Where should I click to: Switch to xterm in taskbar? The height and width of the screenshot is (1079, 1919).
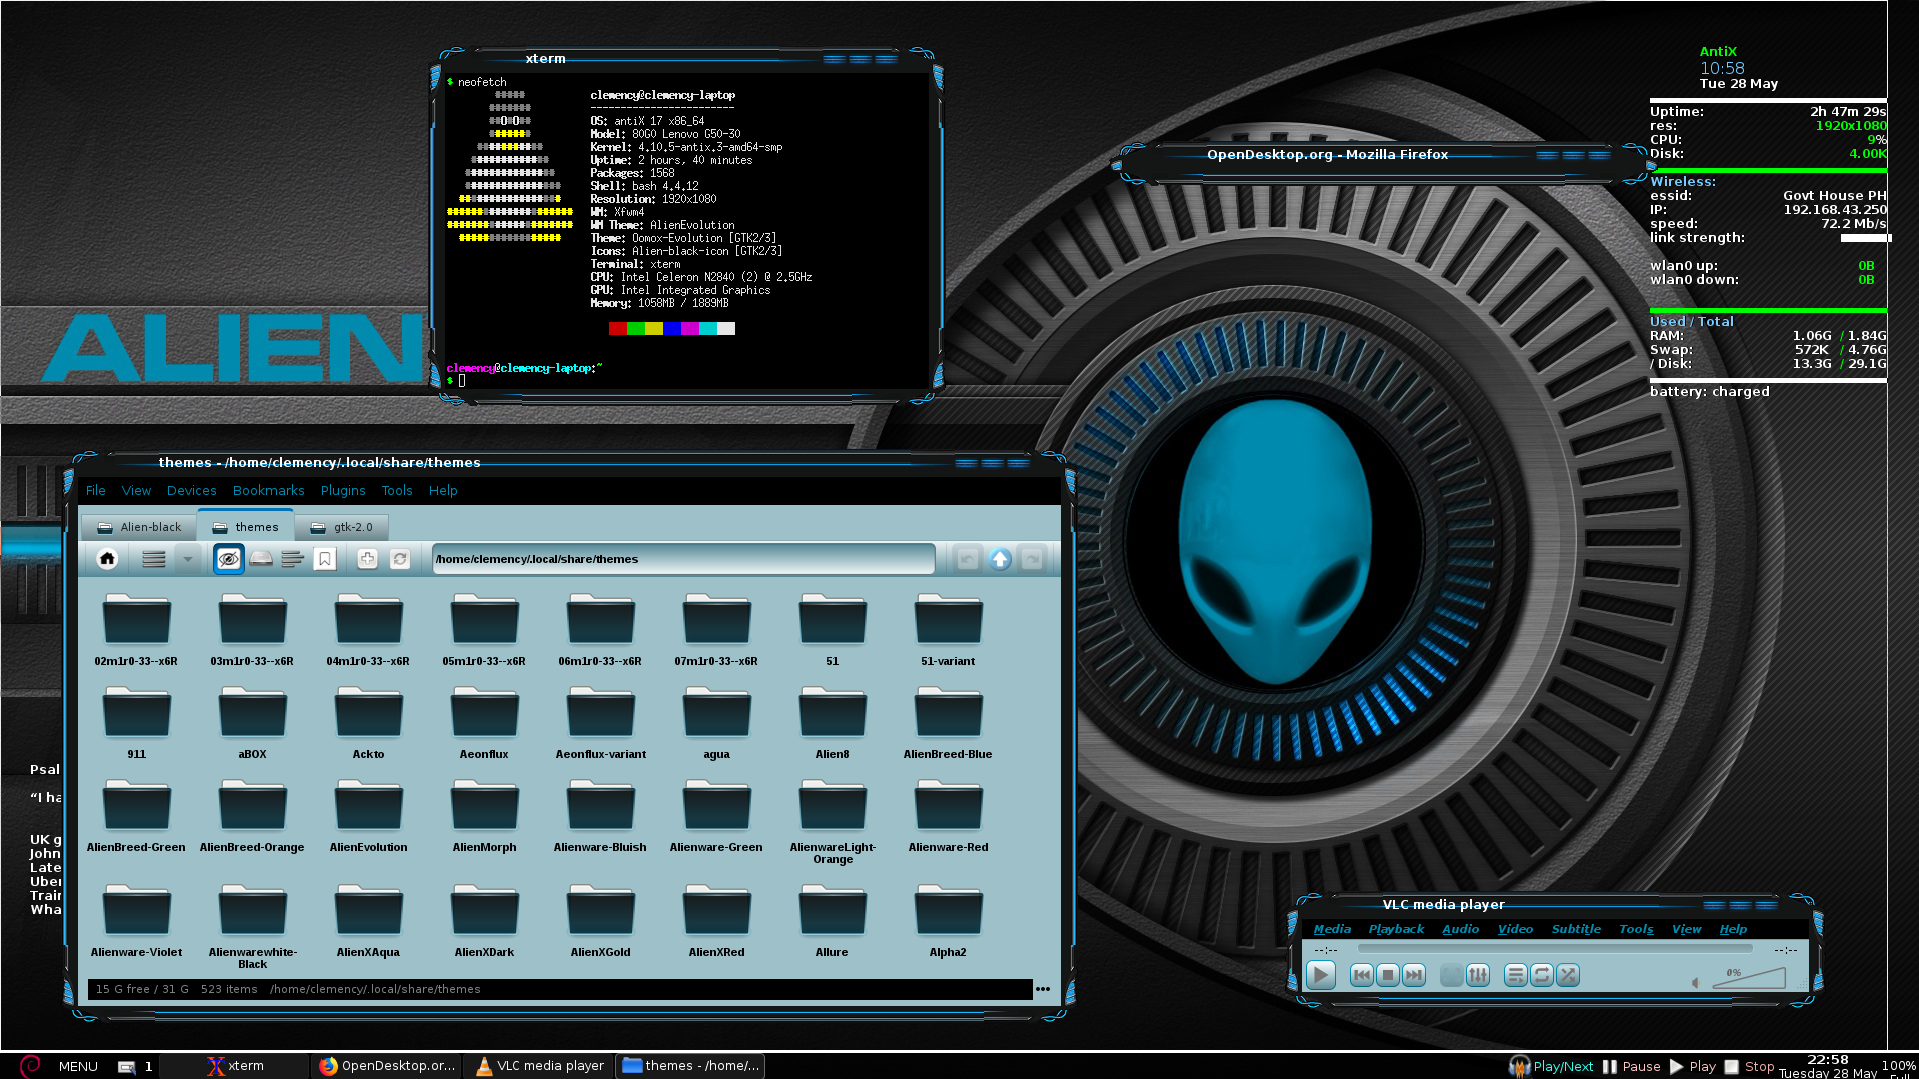coord(236,1066)
